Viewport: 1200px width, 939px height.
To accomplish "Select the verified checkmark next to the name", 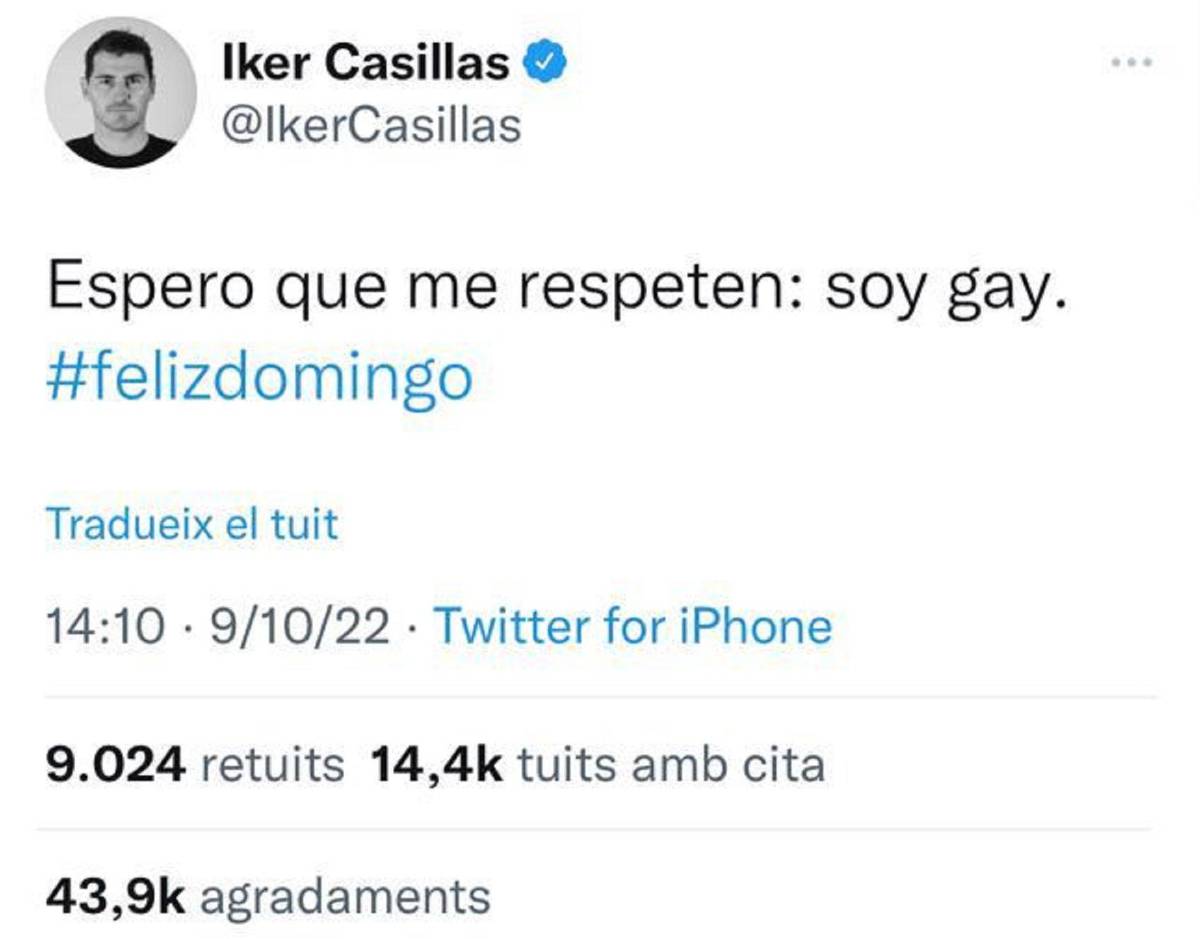I will [544, 60].
